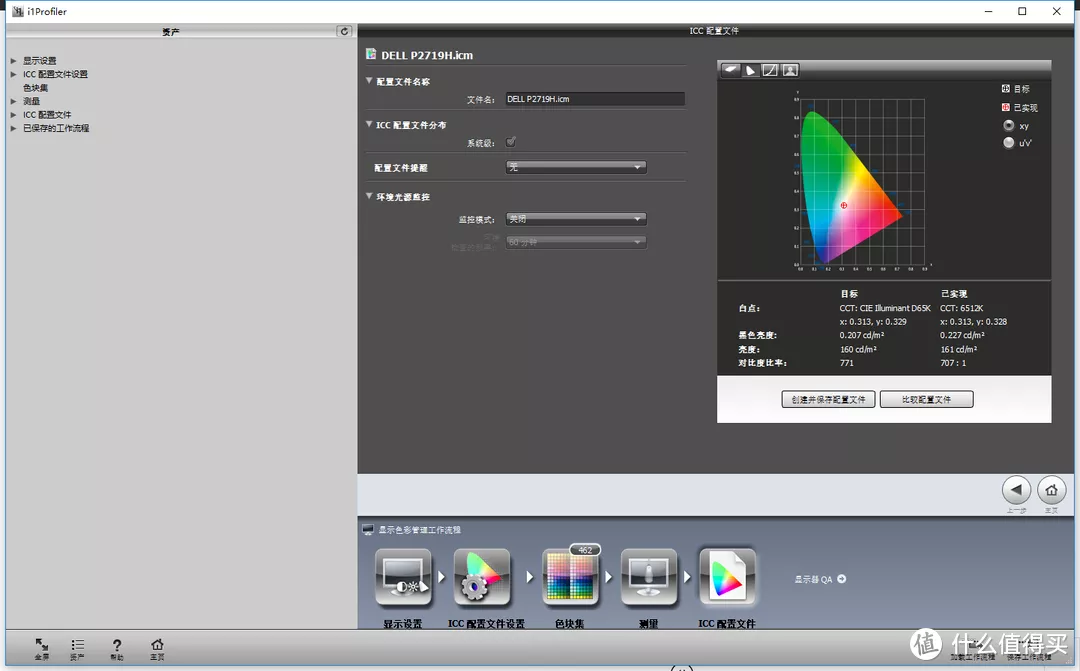Expand the ICC 配置文件设置 tree item
Viewport: 1080px width, 671px height.
click(x=13, y=74)
